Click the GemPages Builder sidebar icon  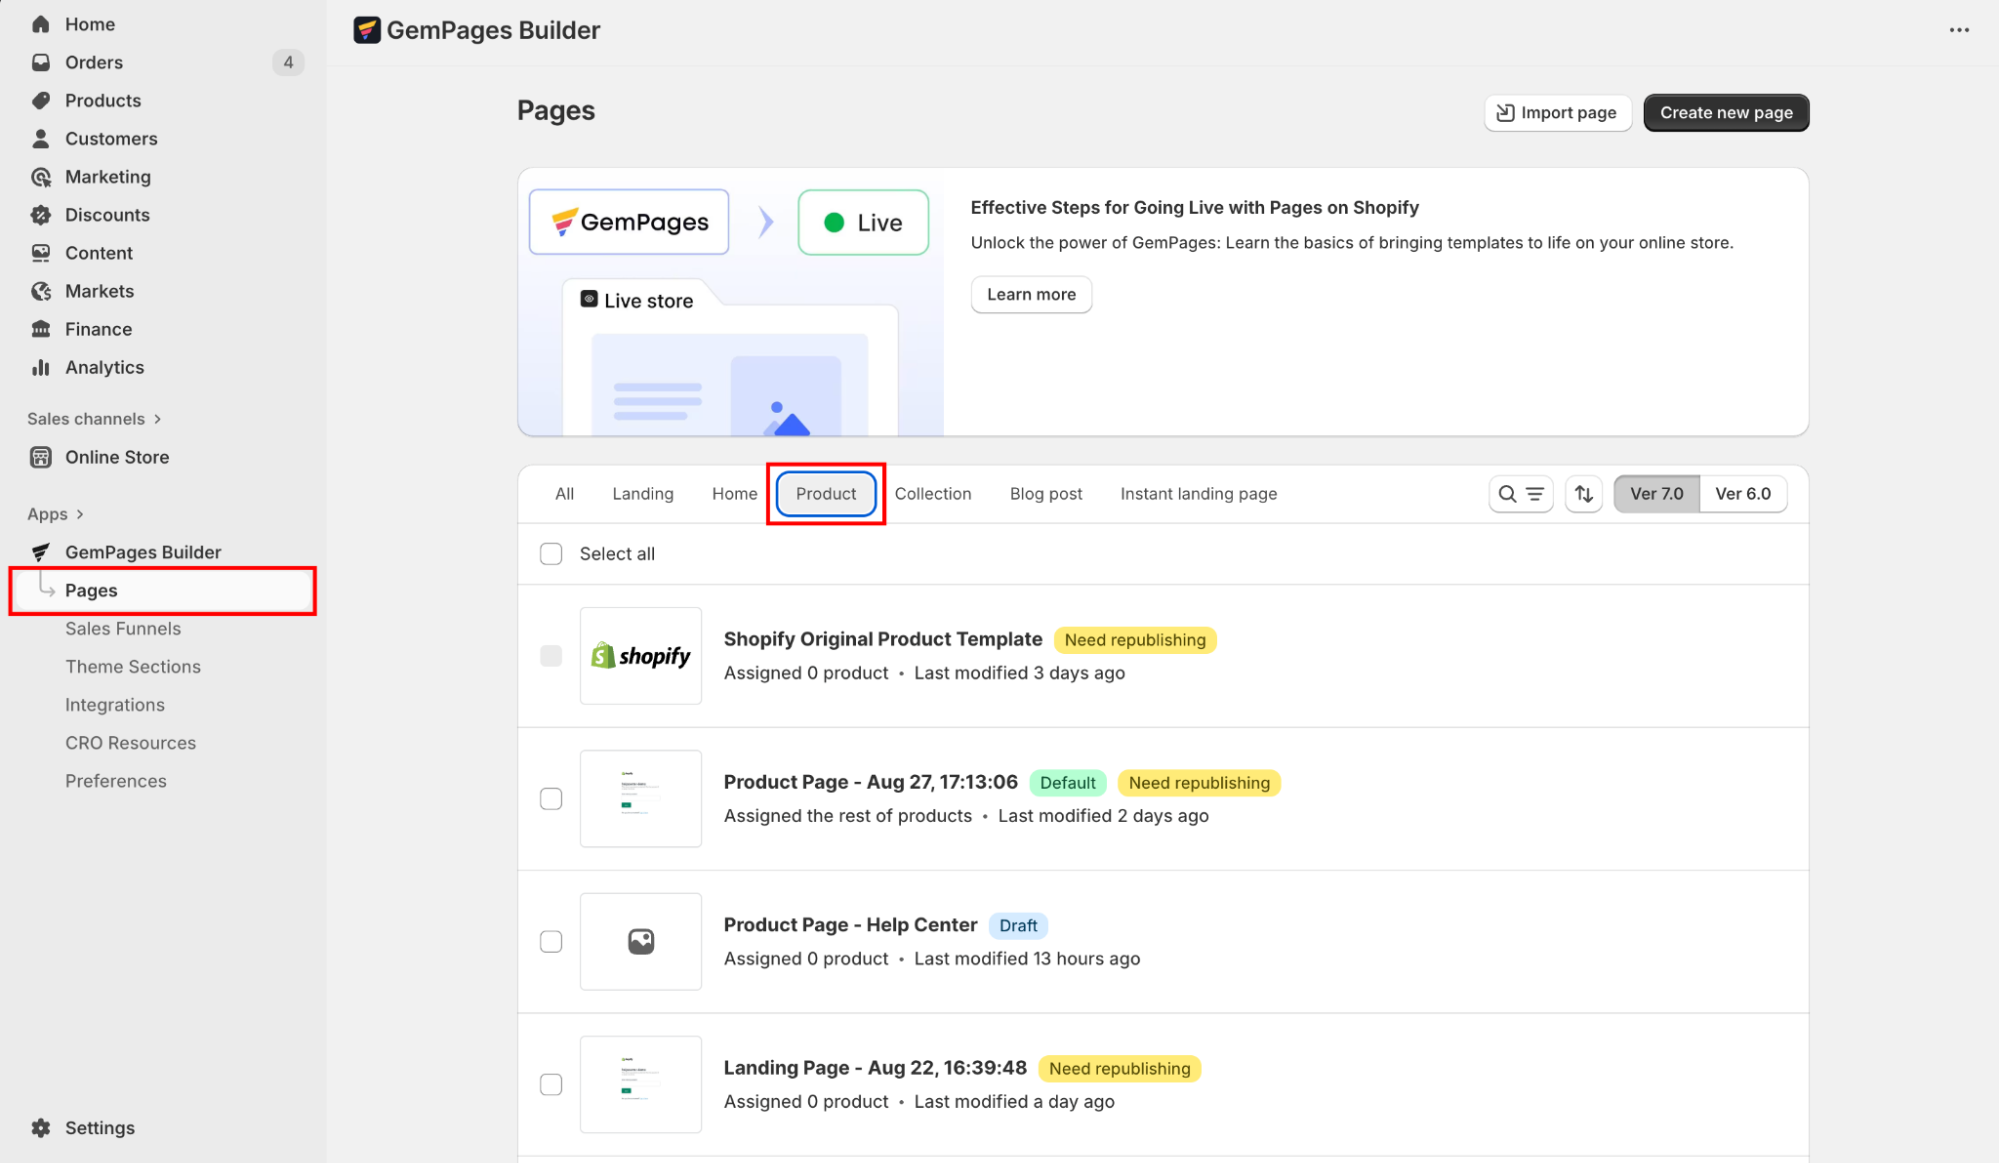click(x=41, y=552)
